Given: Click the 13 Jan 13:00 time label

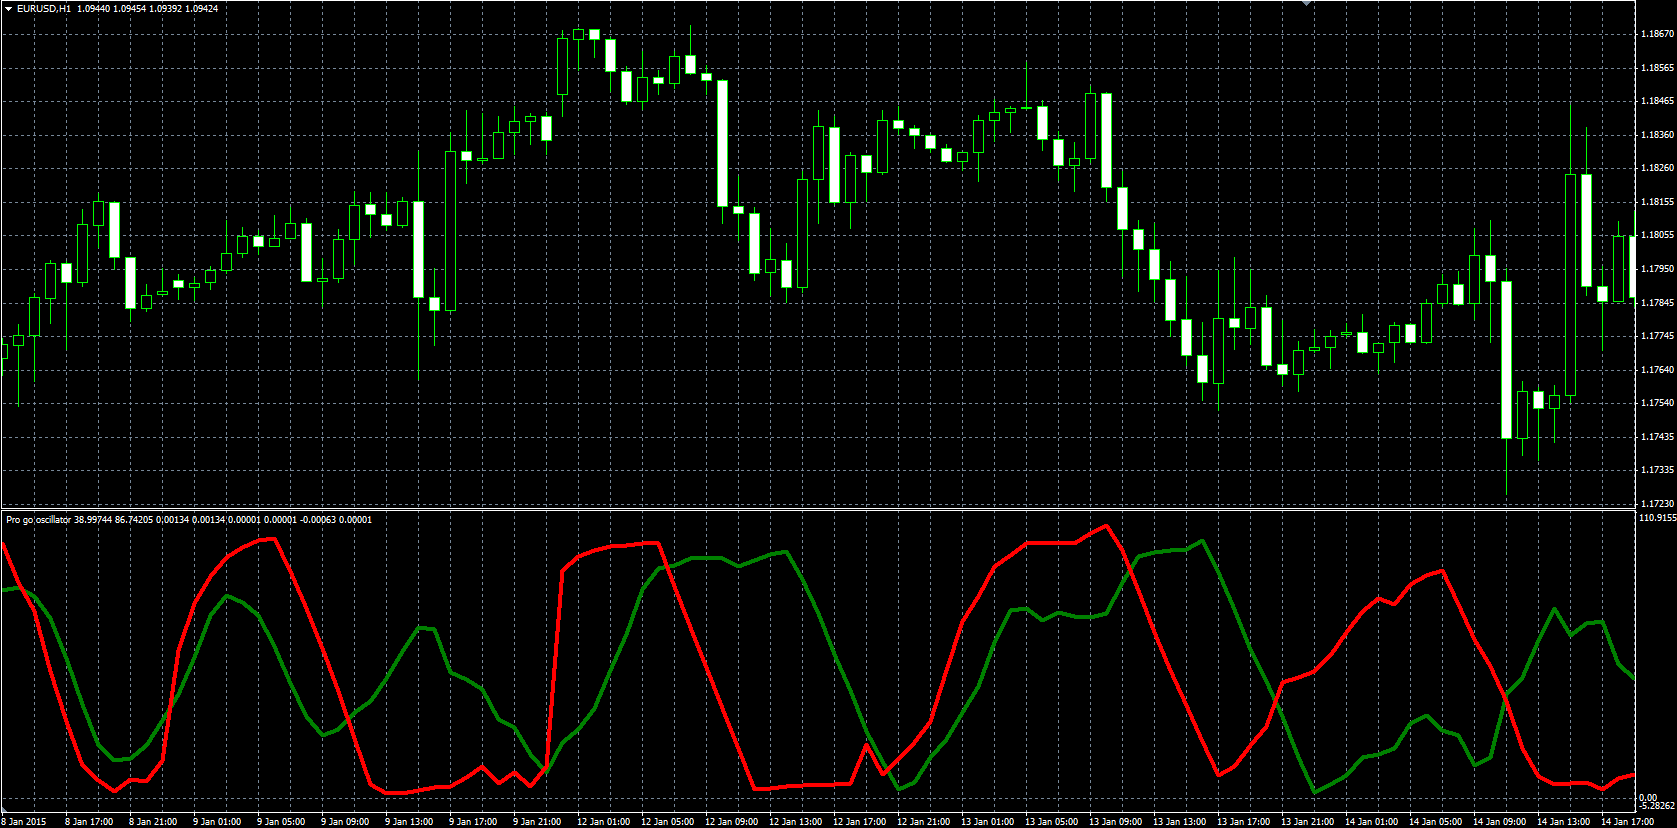Looking at the screenshot, I should (x=1180, y=822).
